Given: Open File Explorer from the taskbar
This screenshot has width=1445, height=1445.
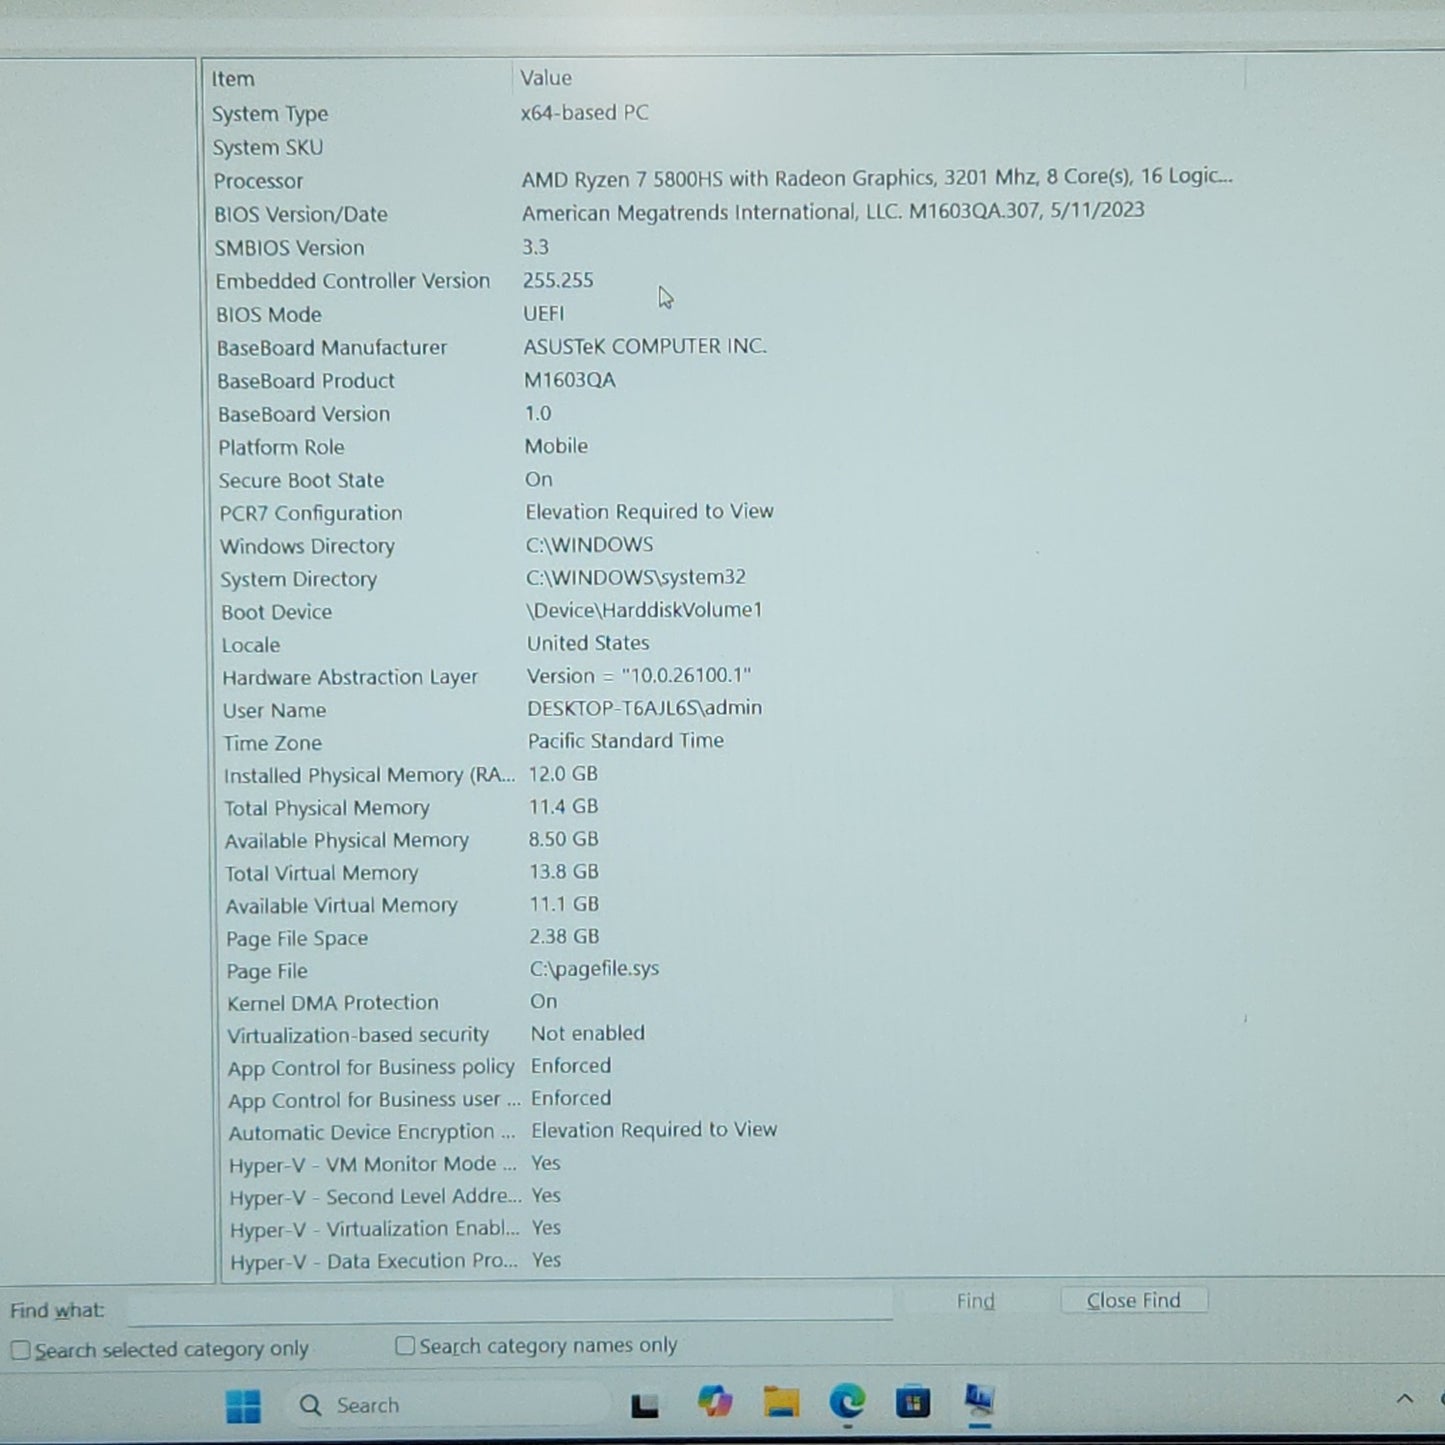Looking at the screenshot, I should 781,1403.
